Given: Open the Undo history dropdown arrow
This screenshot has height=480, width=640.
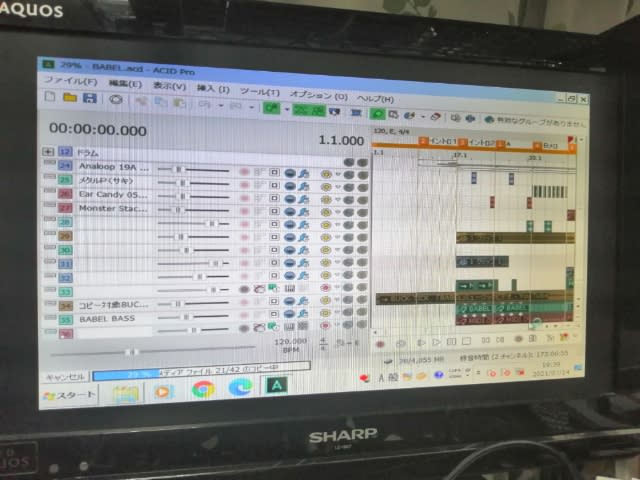Looking at the screenshot, I should coord(221,106).
